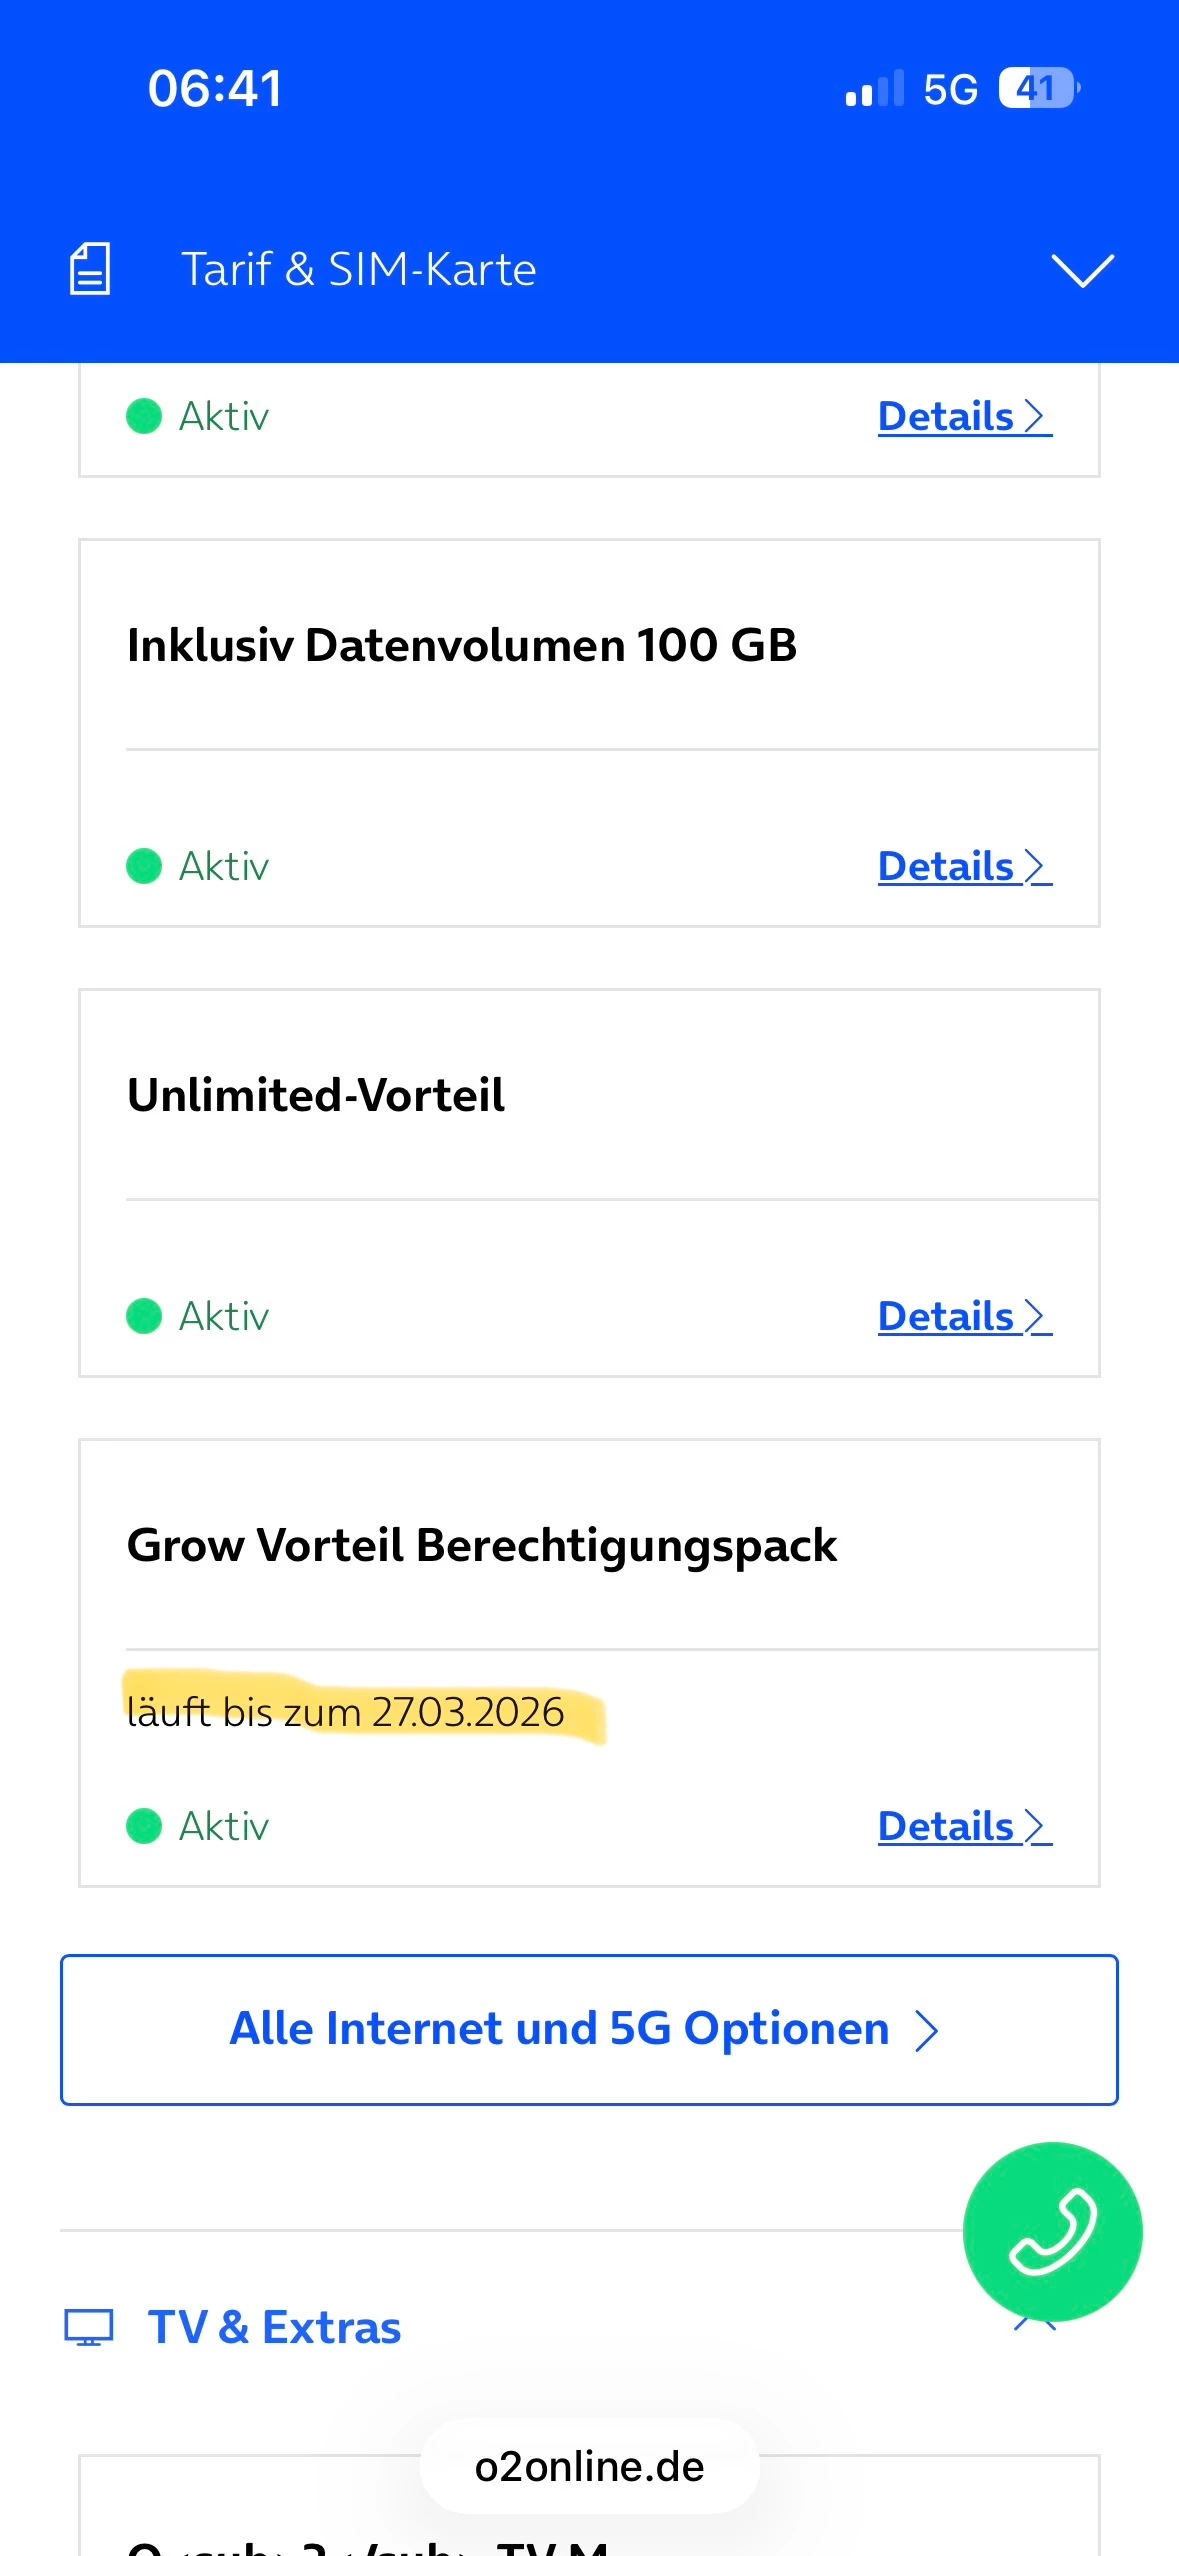Open Alle Internet und 5G Optionen
Screen dimensions: 1179x2556
click(589, 2030)
